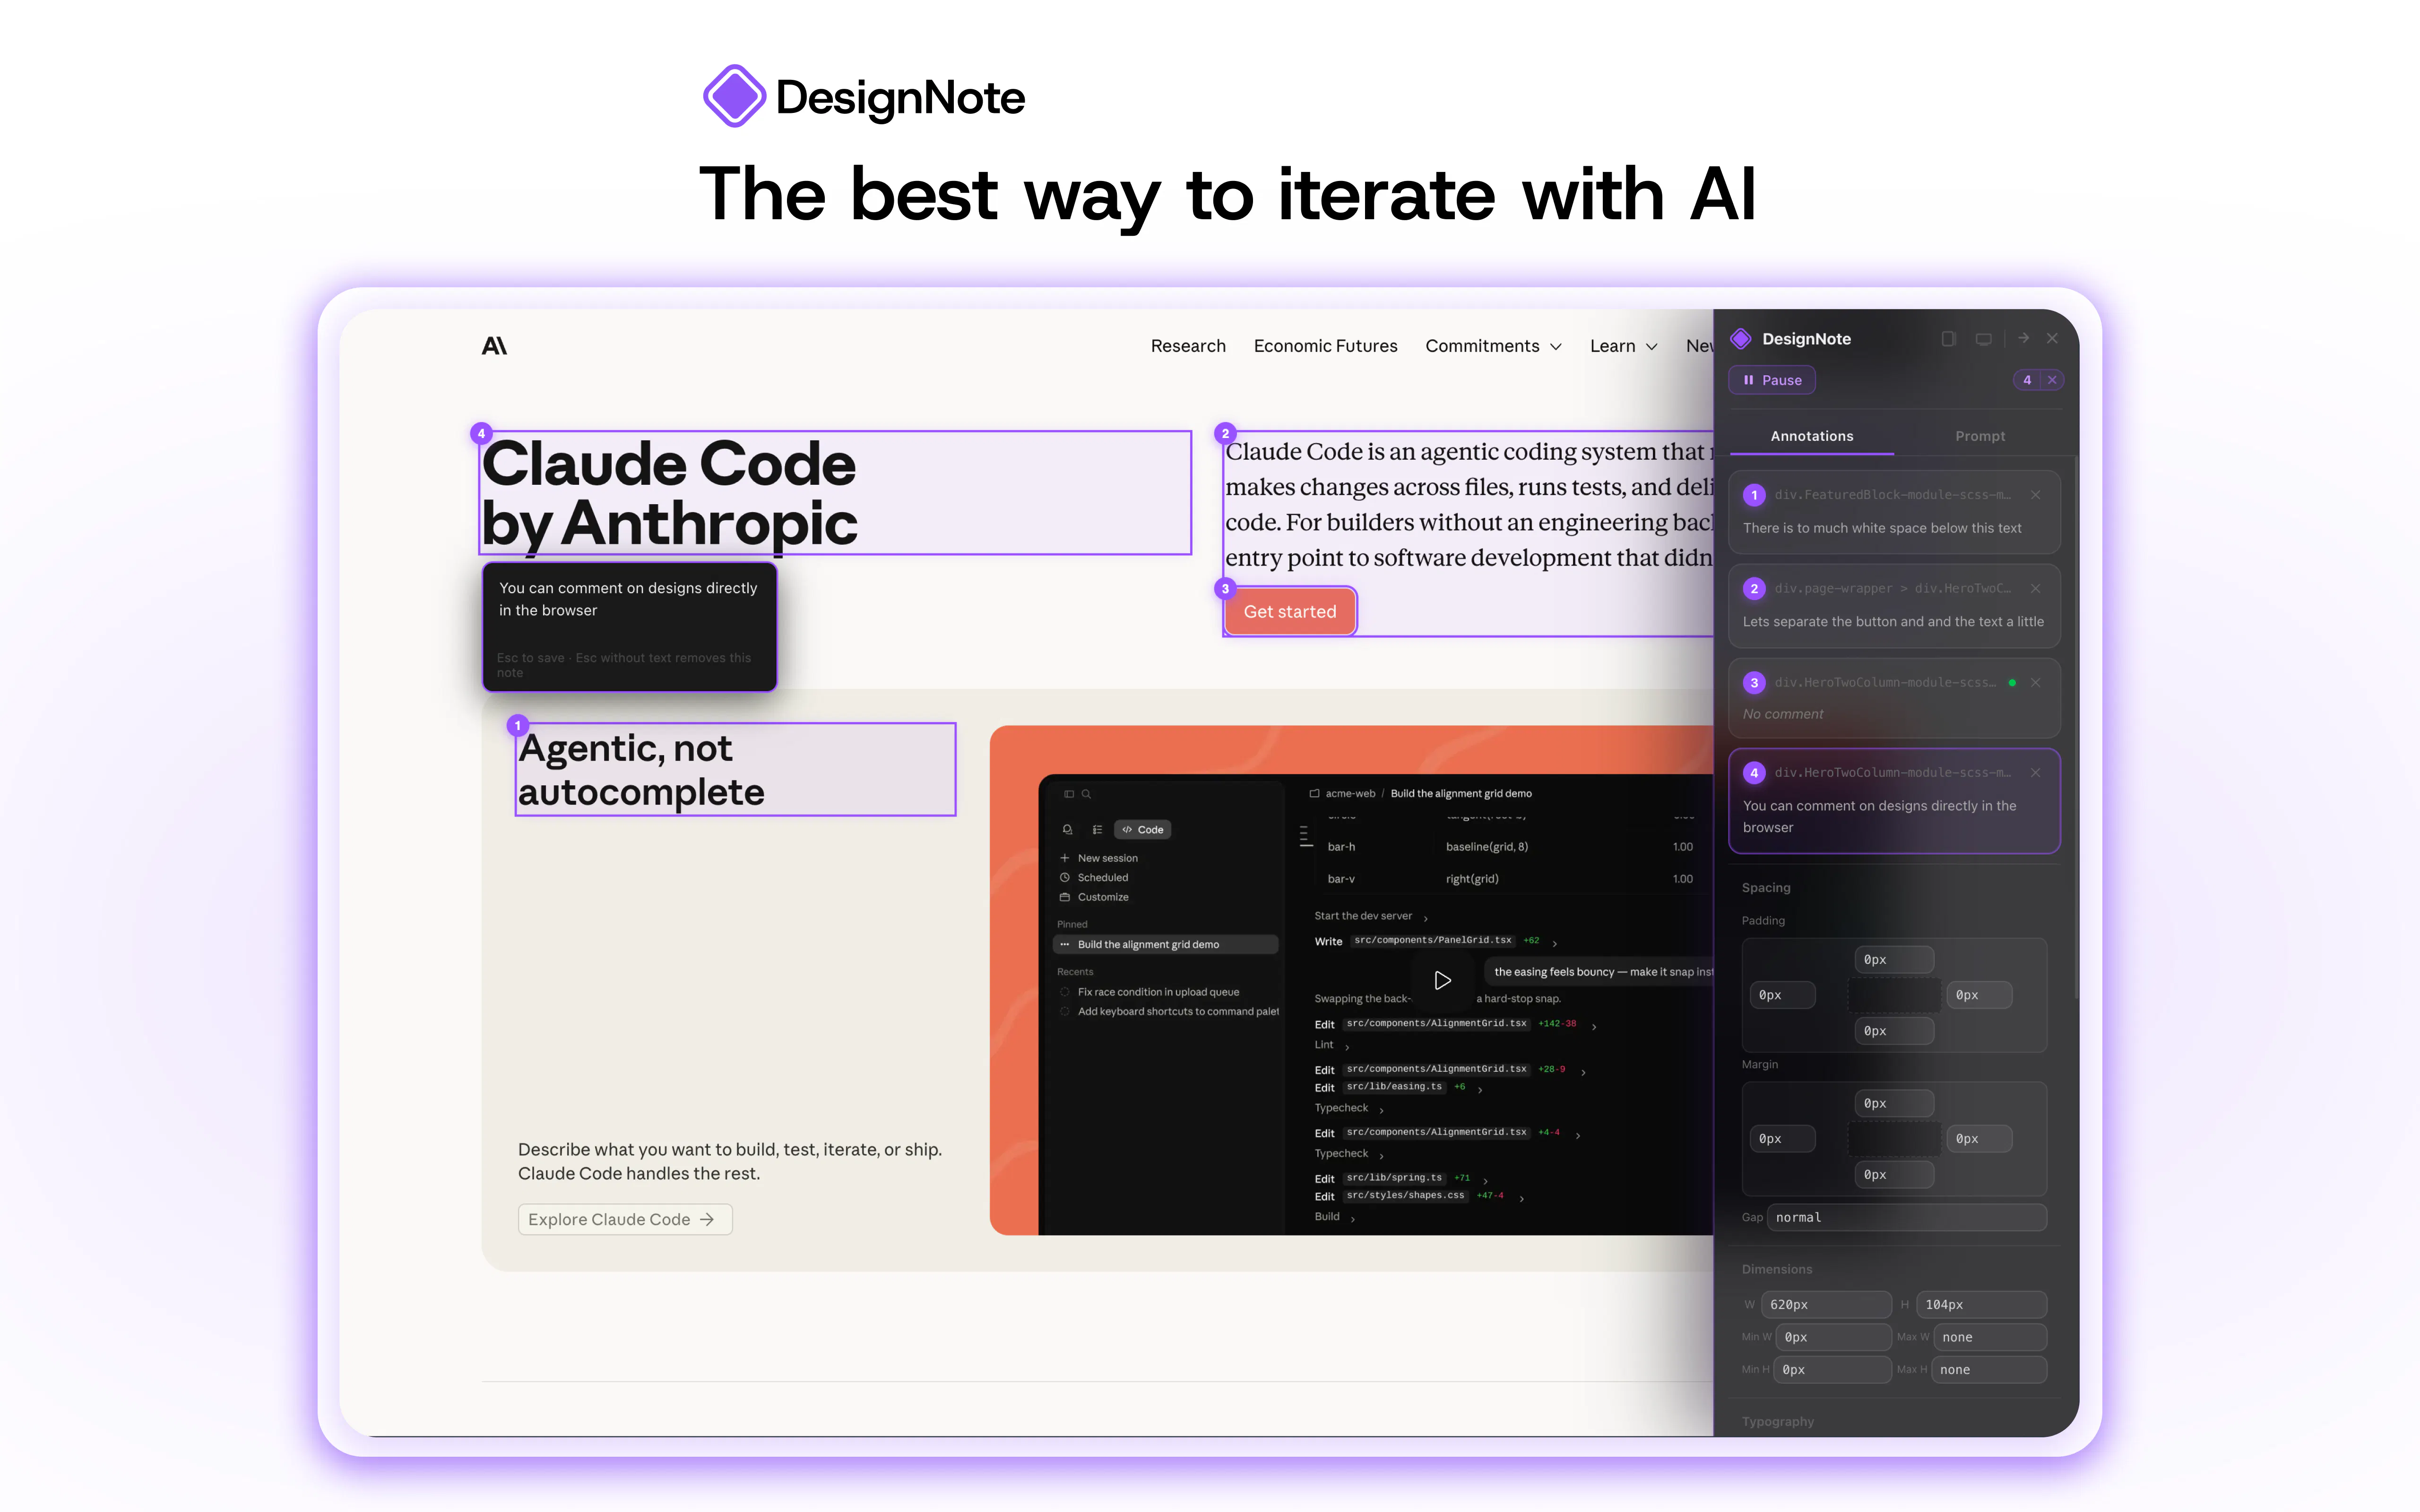
Task: Click the plus icon for New session
Action: [1065, 858]
